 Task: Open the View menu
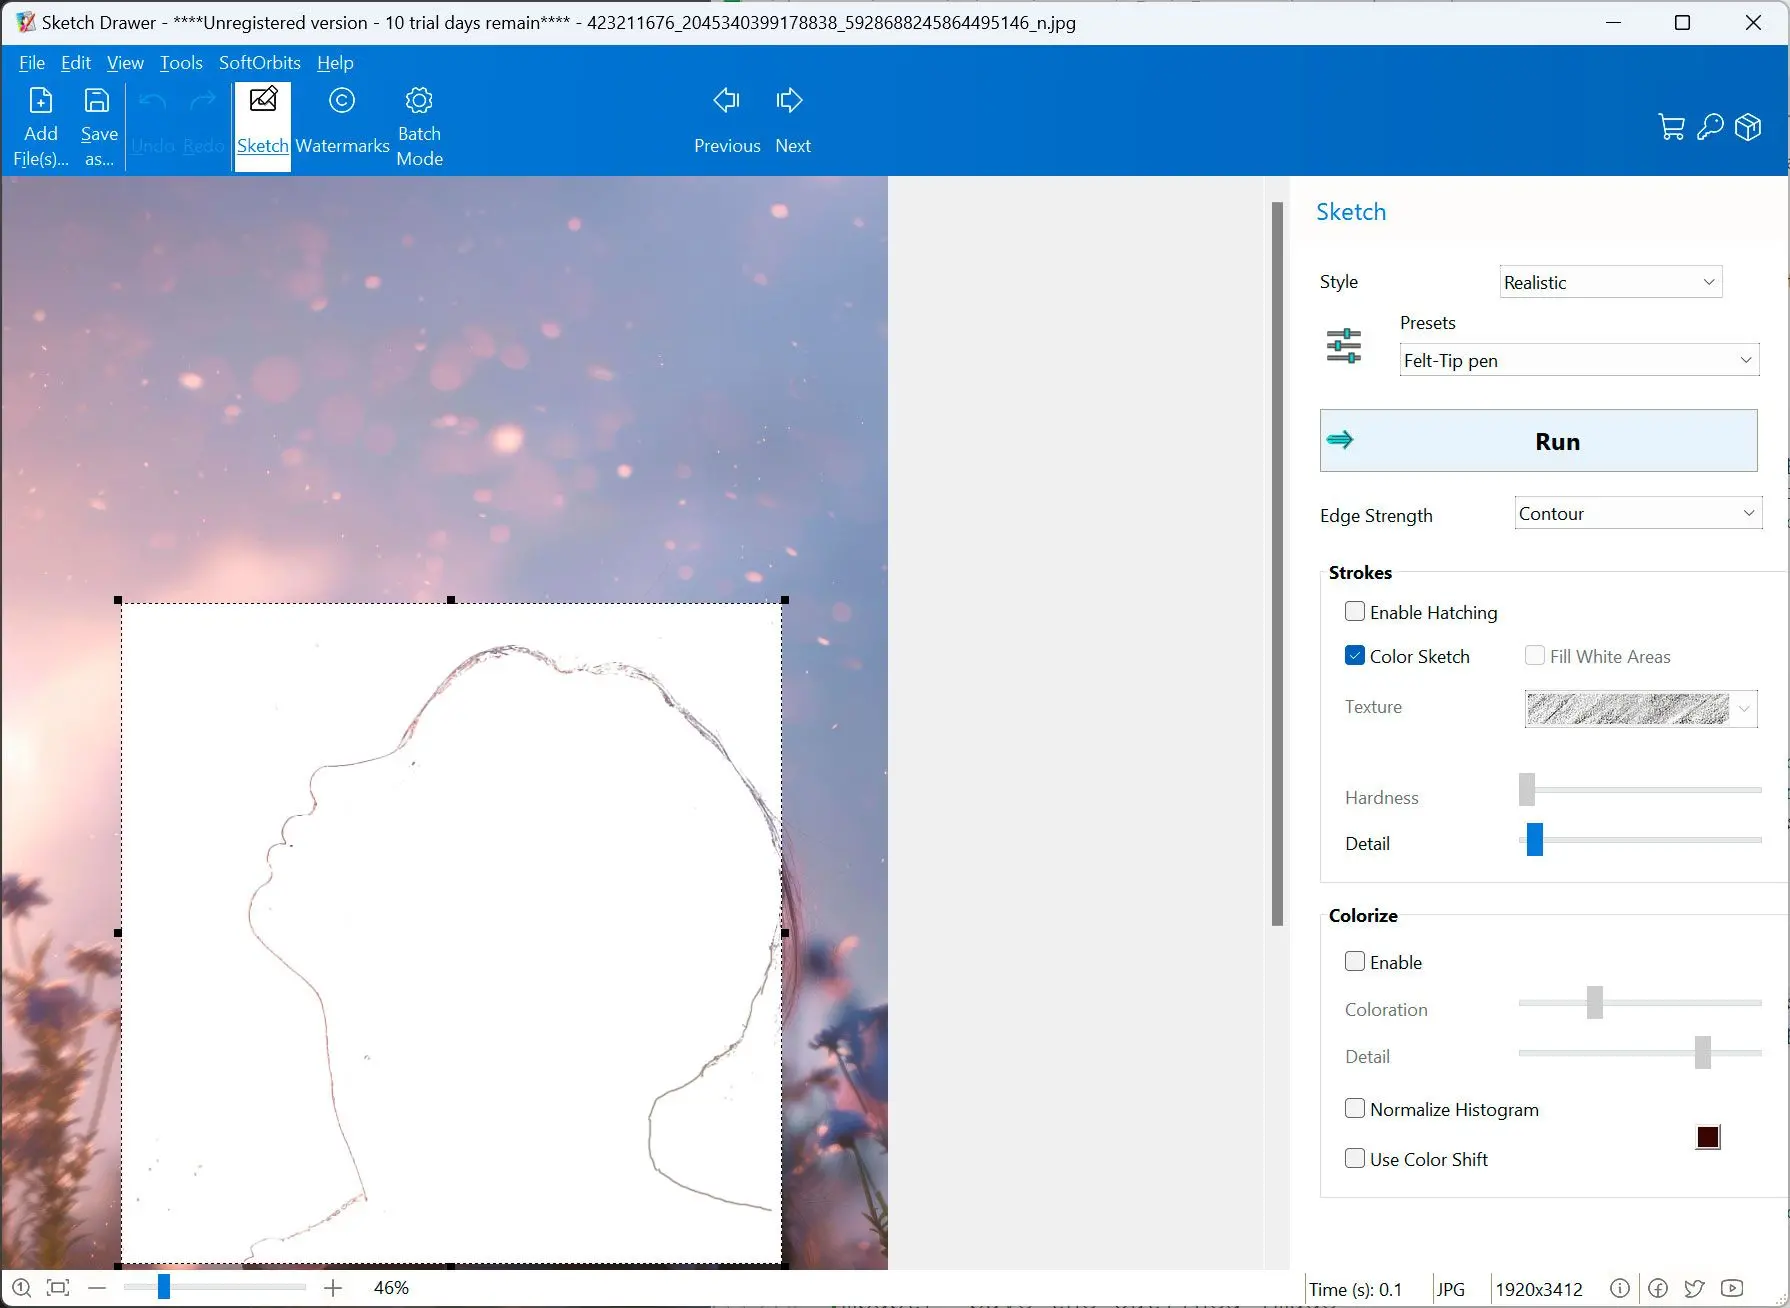point(125,62)
